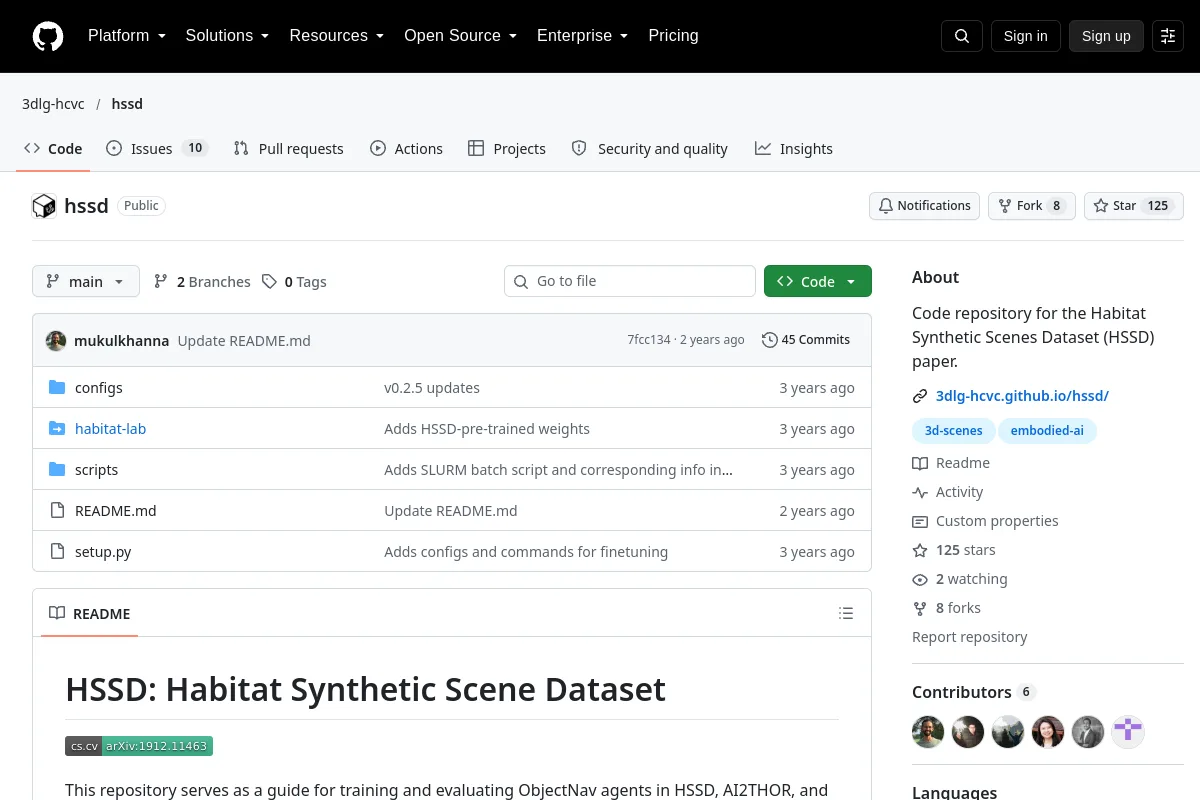
Task: Open the 3dlg-hcvc.github.io/hssd/ website link
Action: pos(1022,396)
